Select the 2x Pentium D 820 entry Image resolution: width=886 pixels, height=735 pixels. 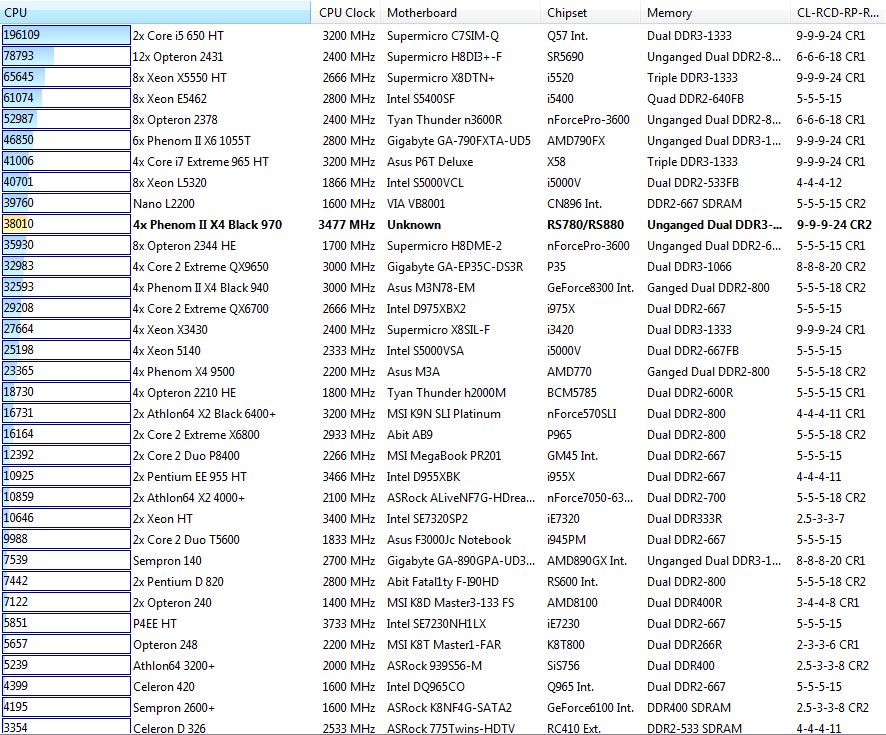(178, 582)
